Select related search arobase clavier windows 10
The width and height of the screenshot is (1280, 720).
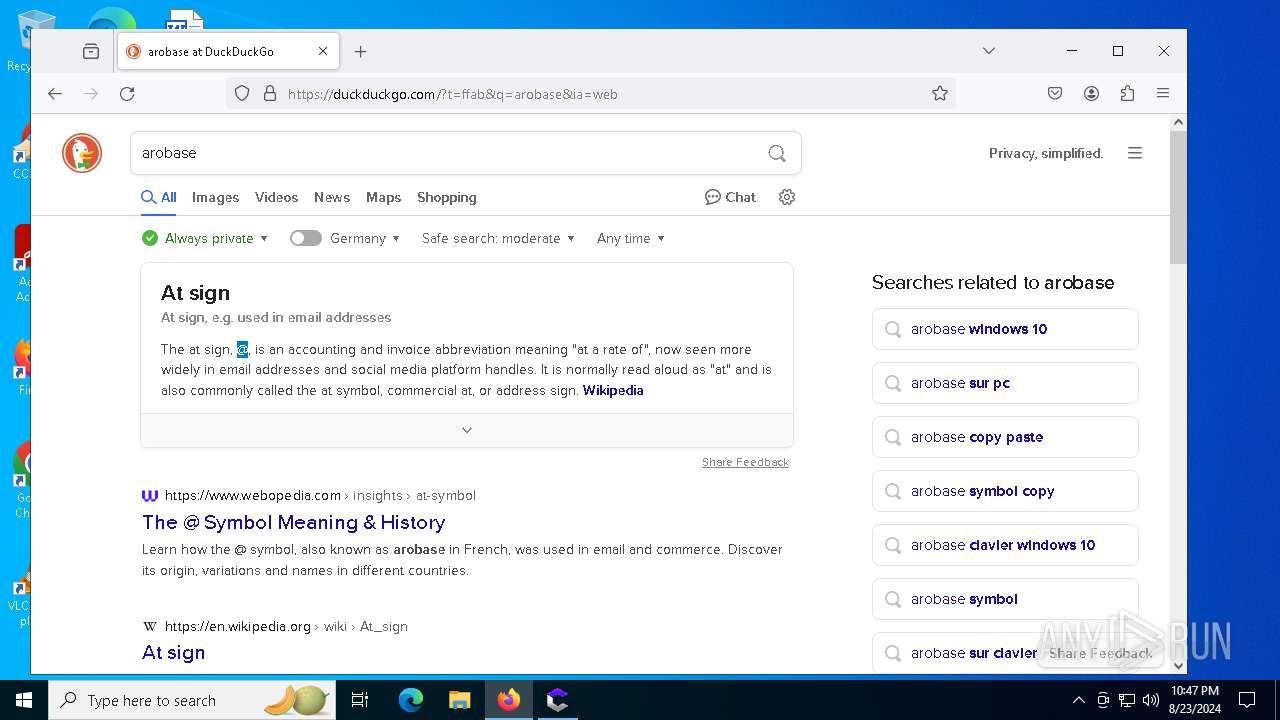(x=1005, y=545)
